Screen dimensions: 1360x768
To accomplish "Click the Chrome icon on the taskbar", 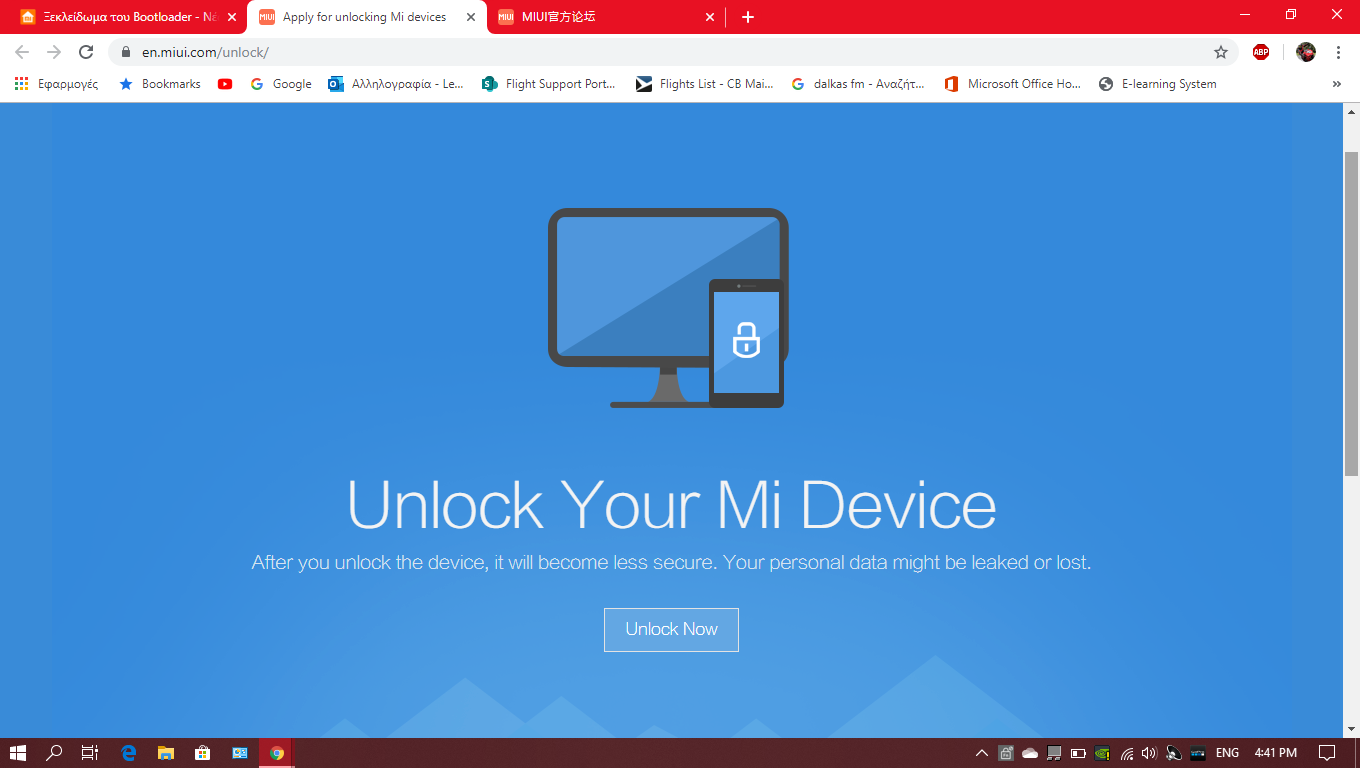I will tap(277, 753).
